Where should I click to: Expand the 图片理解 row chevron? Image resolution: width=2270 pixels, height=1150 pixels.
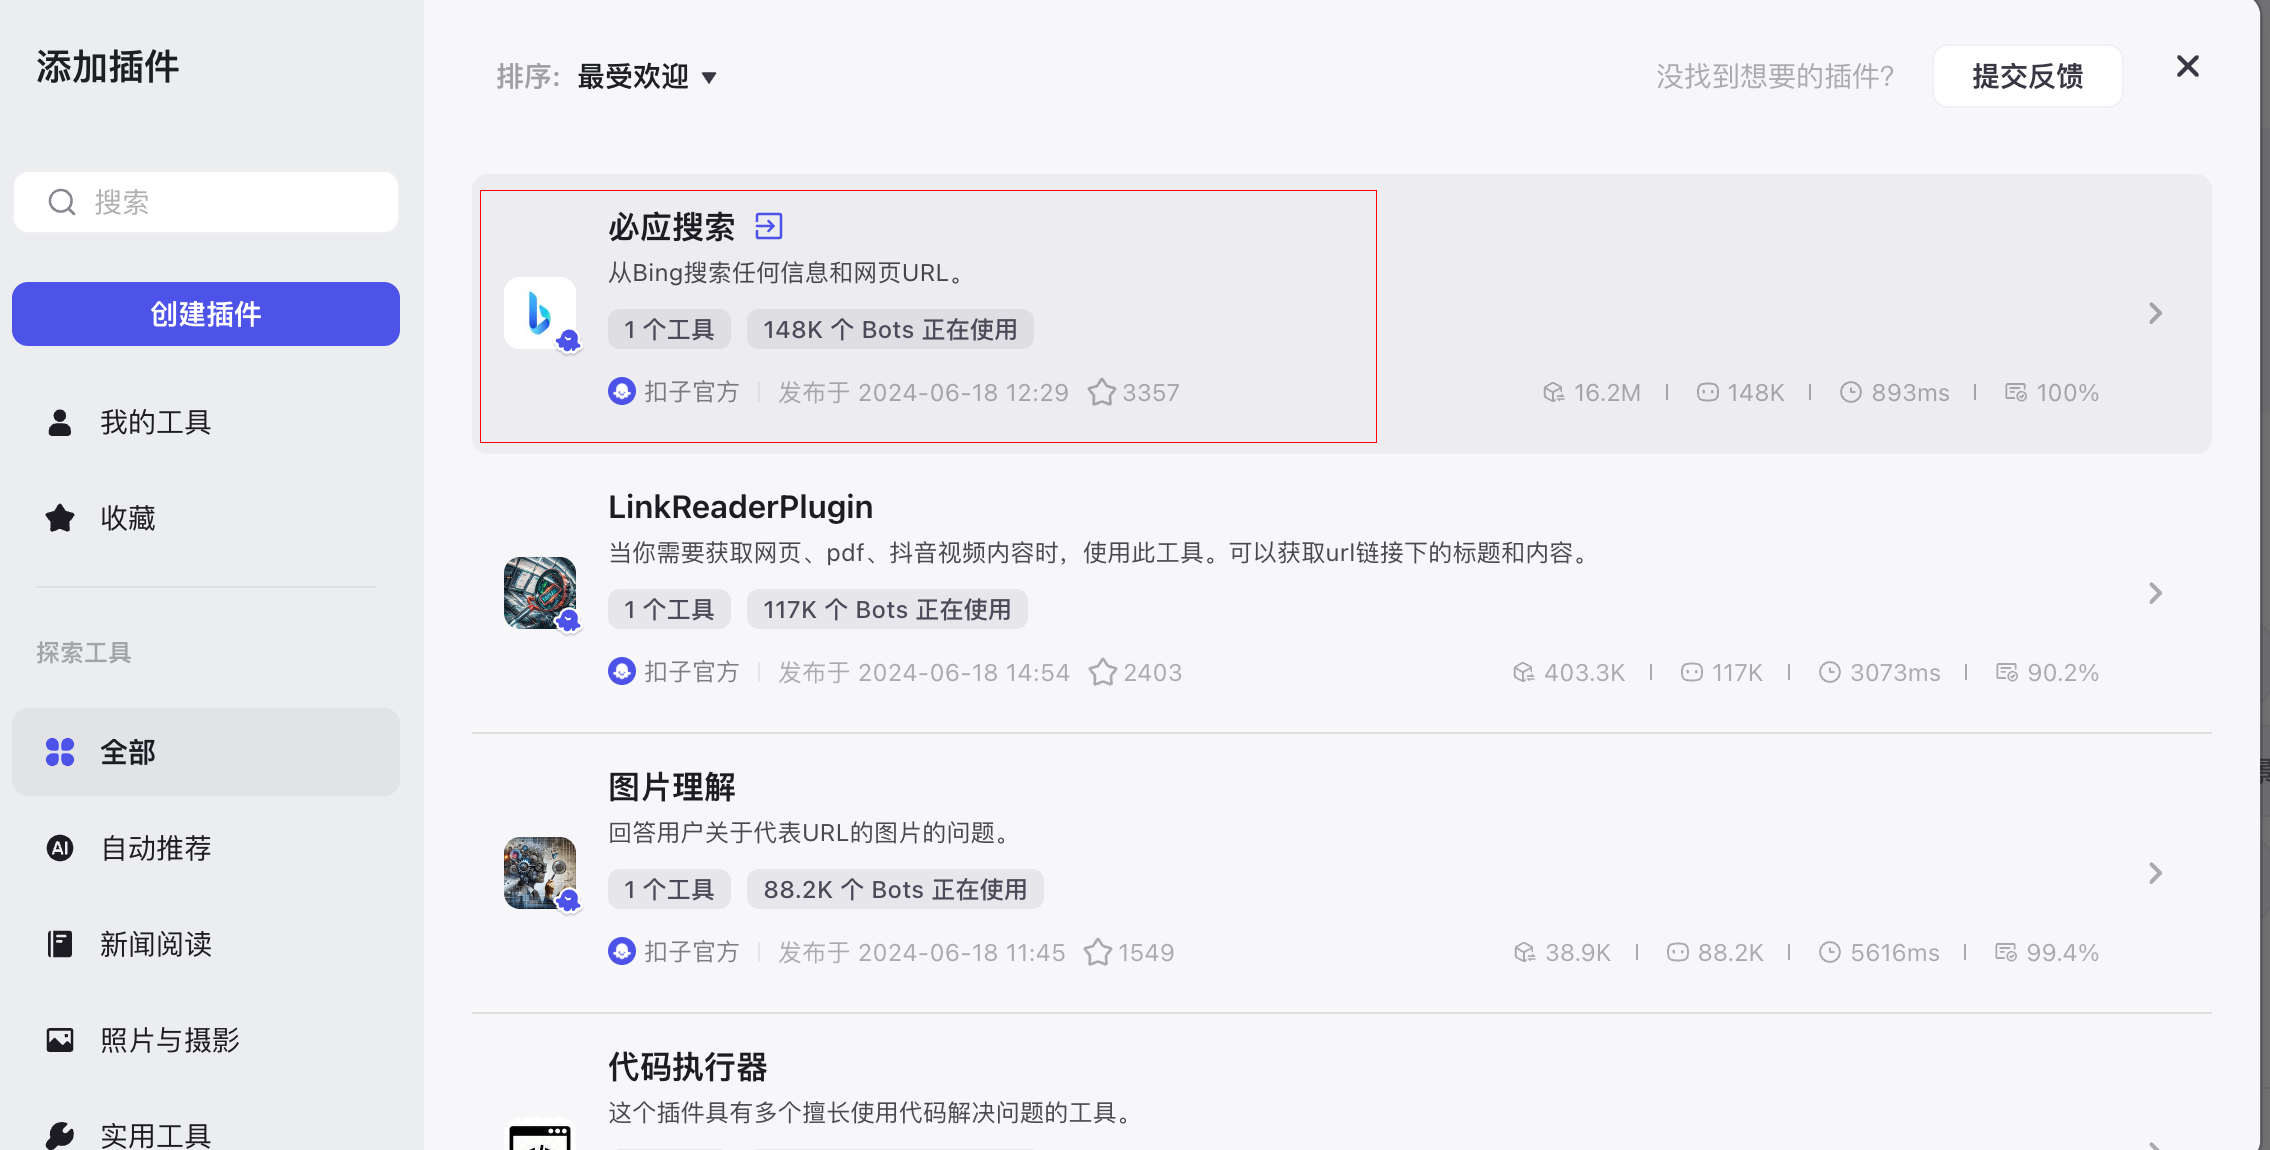2155,873
